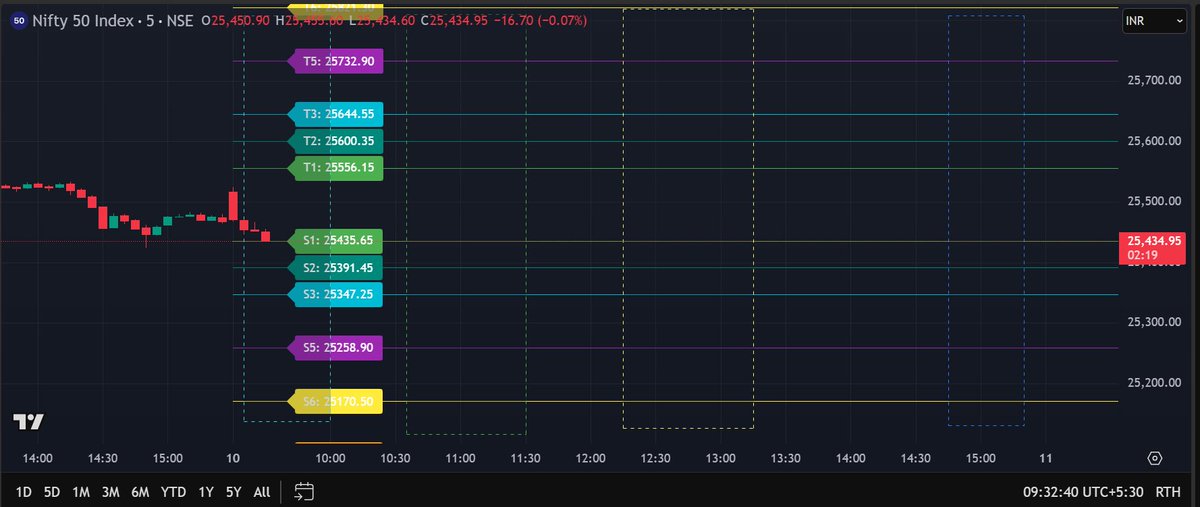Click the 25,700.00 price axis label

(x=1156, y=80)
